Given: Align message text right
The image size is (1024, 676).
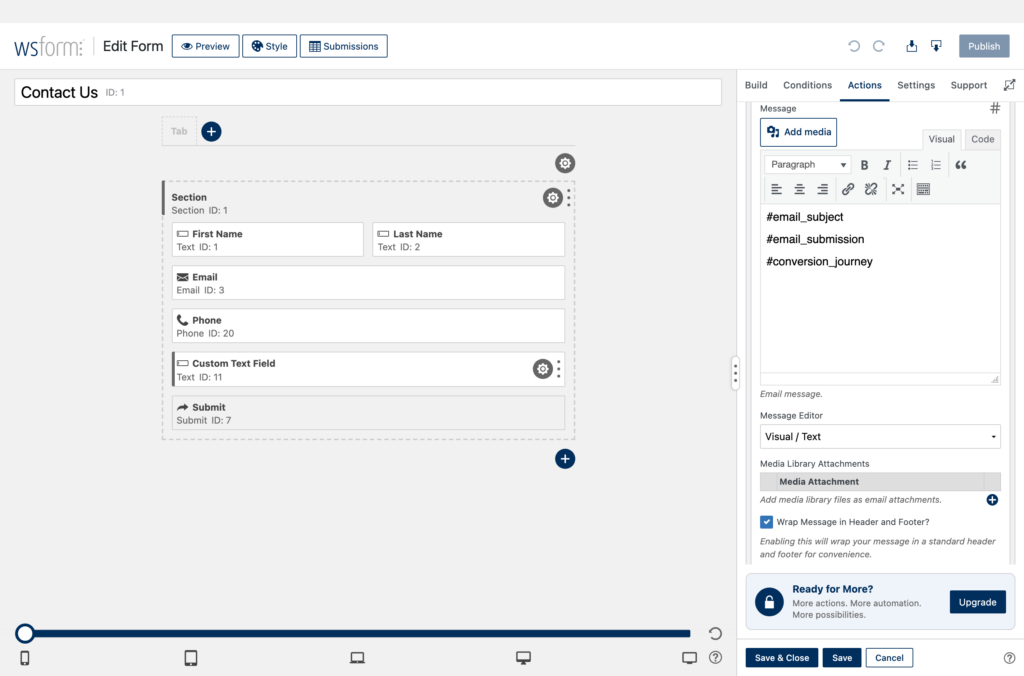Looking at the screenshot, I should [x=823, y=189].
